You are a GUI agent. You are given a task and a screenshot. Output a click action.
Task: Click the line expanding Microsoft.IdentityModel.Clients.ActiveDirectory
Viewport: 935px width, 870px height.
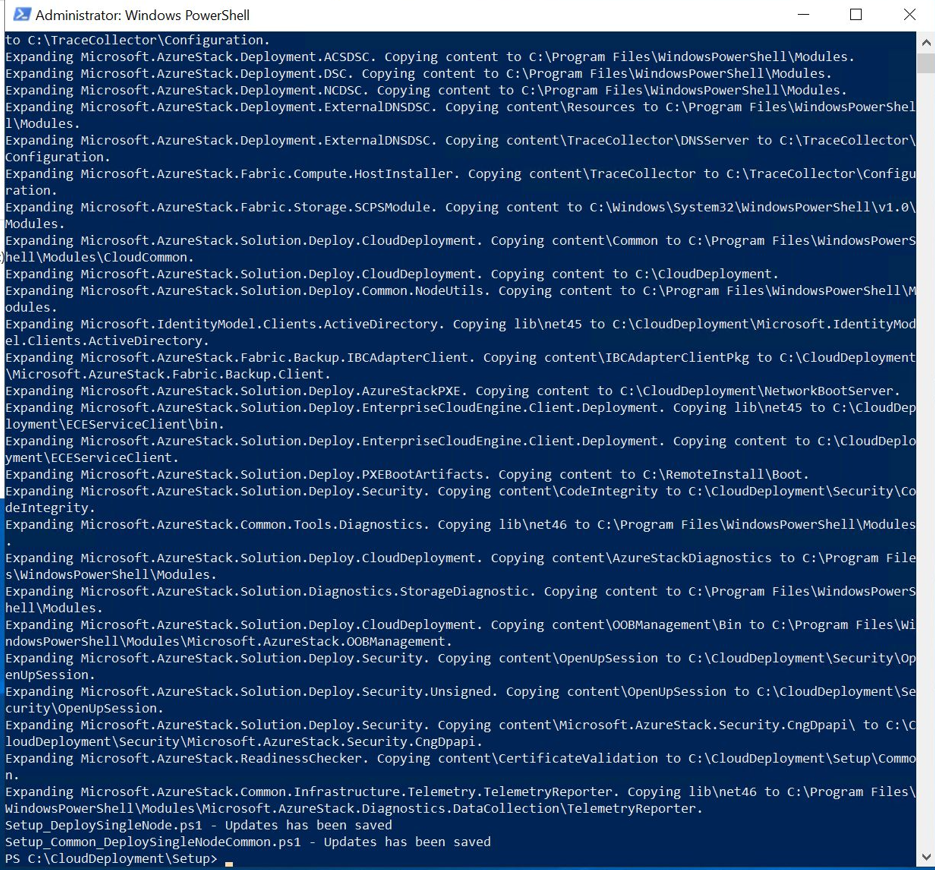point(460,332)
